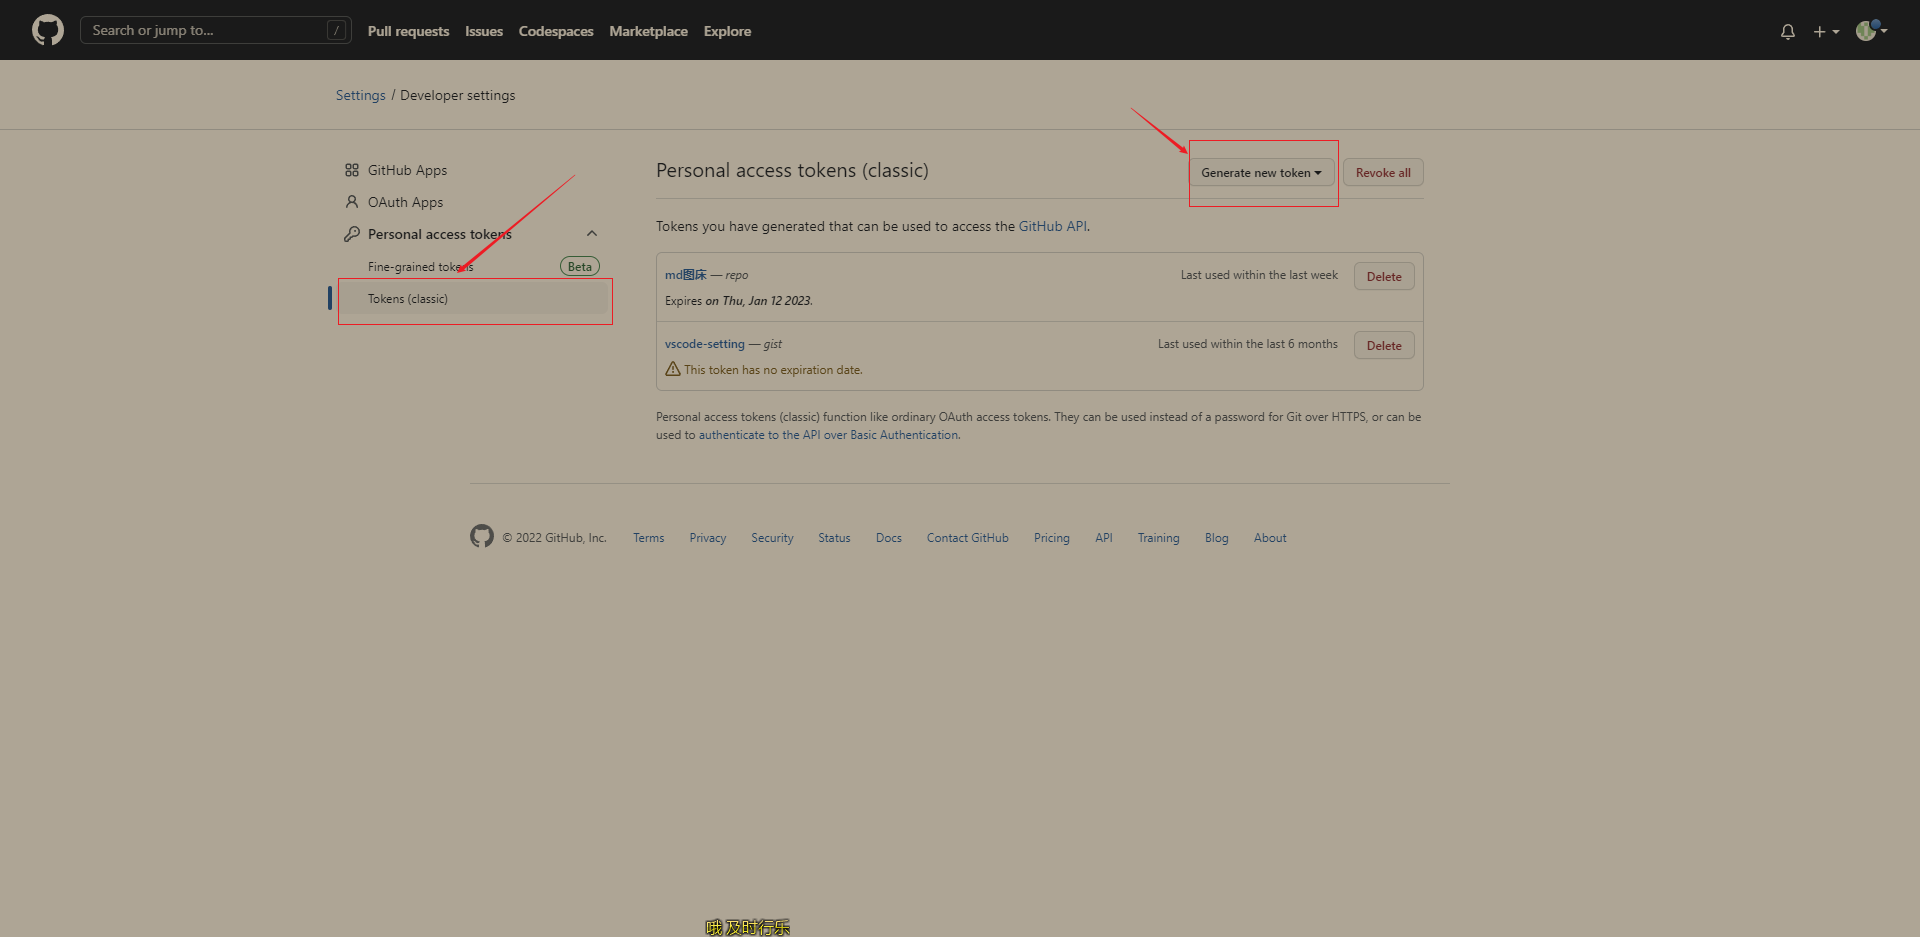Open the plus create-new dropdown
The height and width of the screenshot is (937, 1920).
point(1826,31)
